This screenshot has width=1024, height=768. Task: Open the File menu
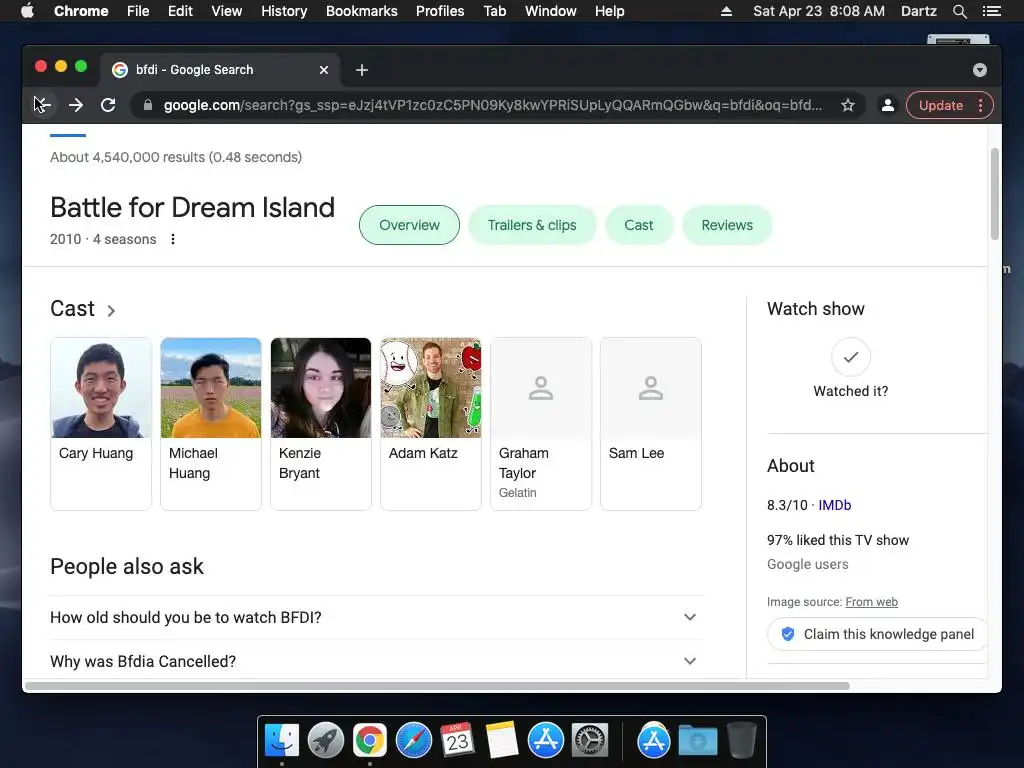138,11
